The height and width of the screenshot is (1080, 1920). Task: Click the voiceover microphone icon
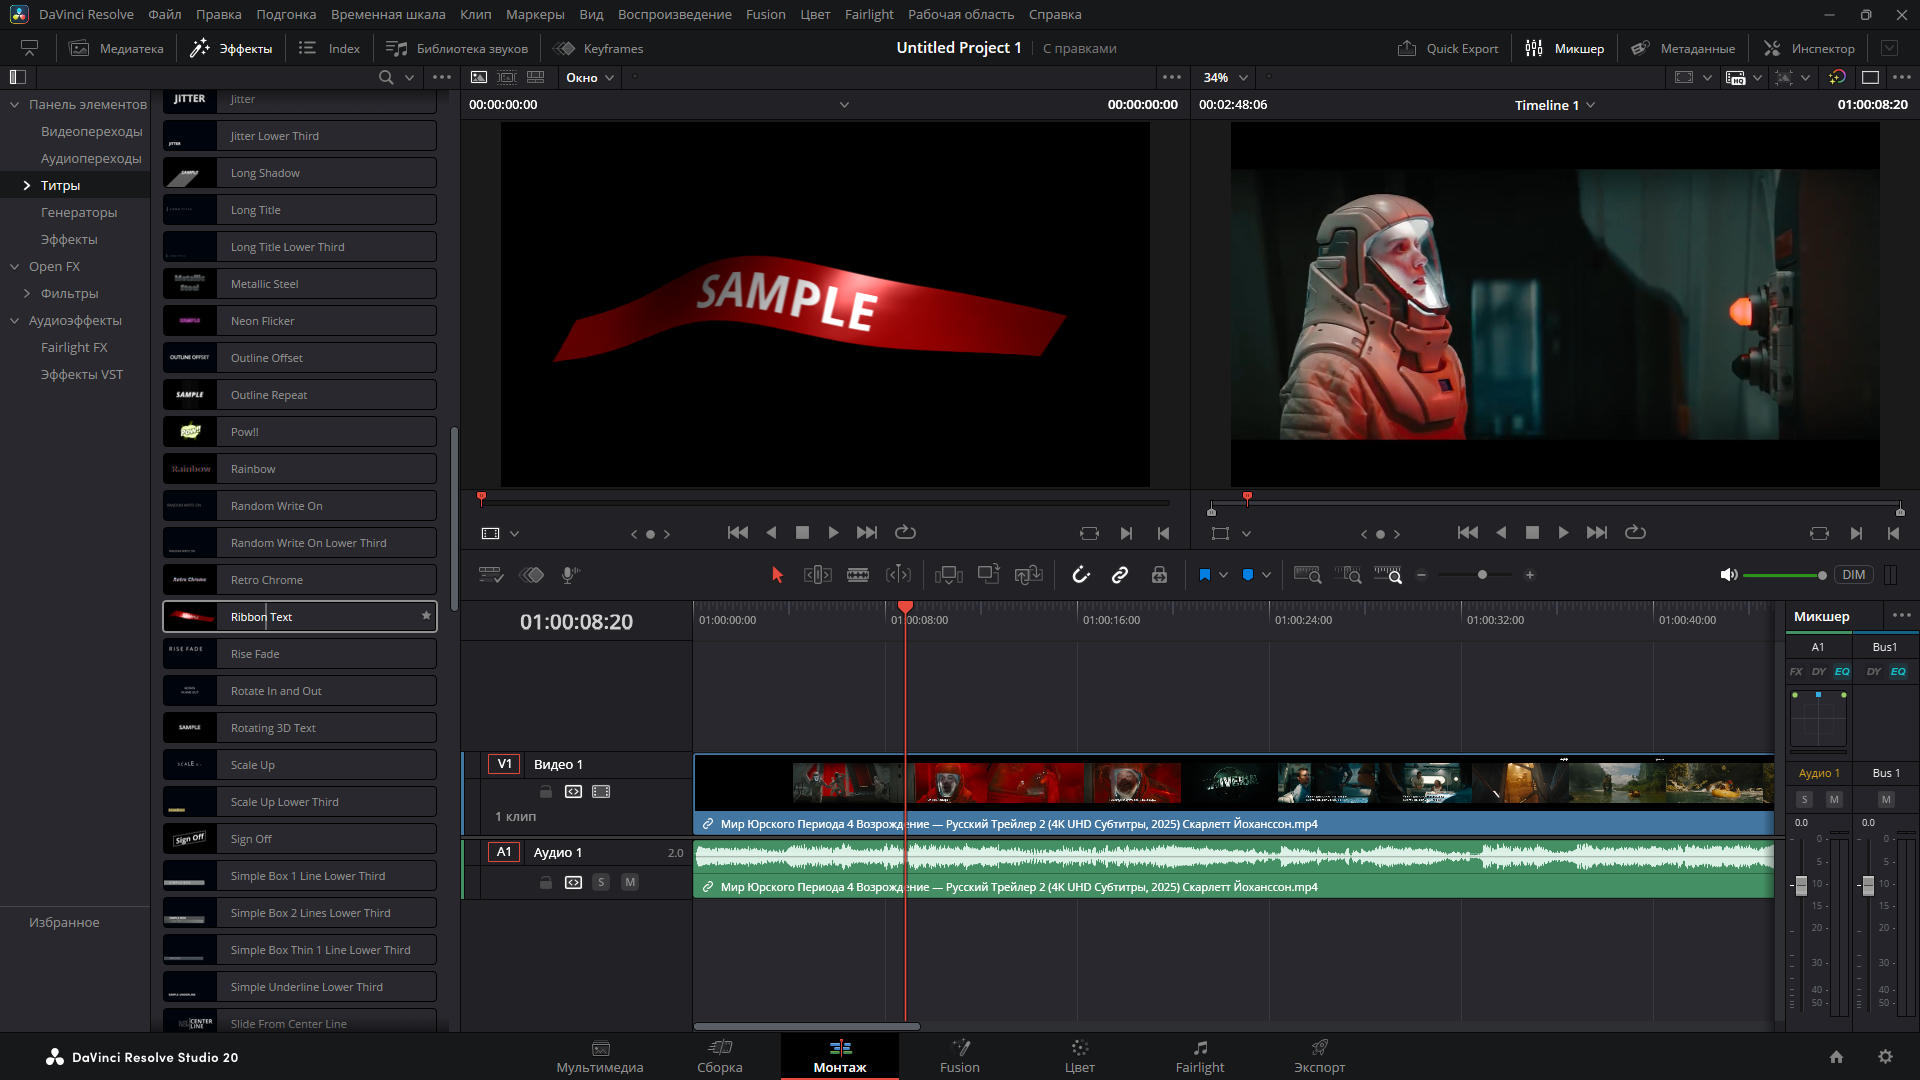point(570,575)
